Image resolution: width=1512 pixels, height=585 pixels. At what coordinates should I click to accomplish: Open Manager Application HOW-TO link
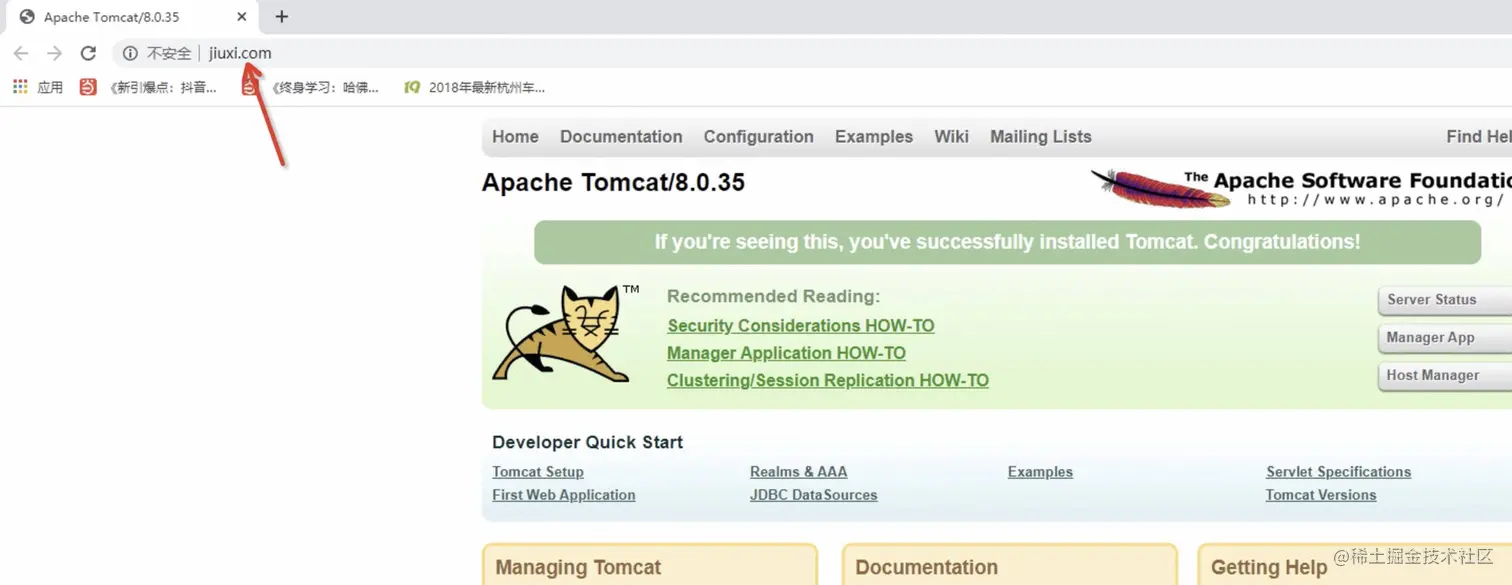click(x=786, y=353)
